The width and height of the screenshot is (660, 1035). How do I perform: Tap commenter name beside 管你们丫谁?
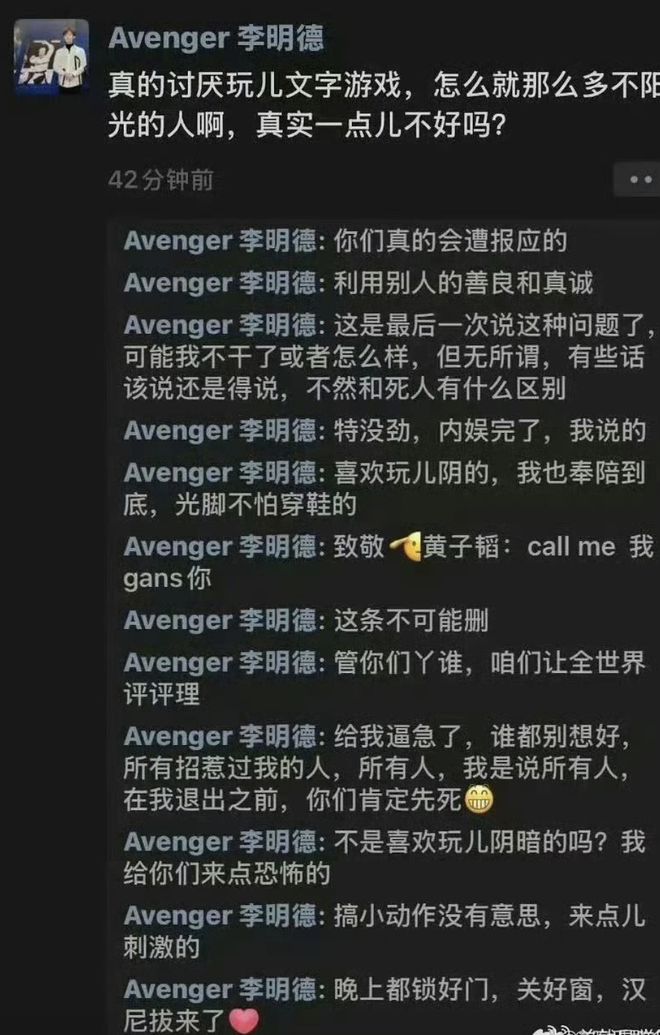pyautogui.click(x=220, y=663)
